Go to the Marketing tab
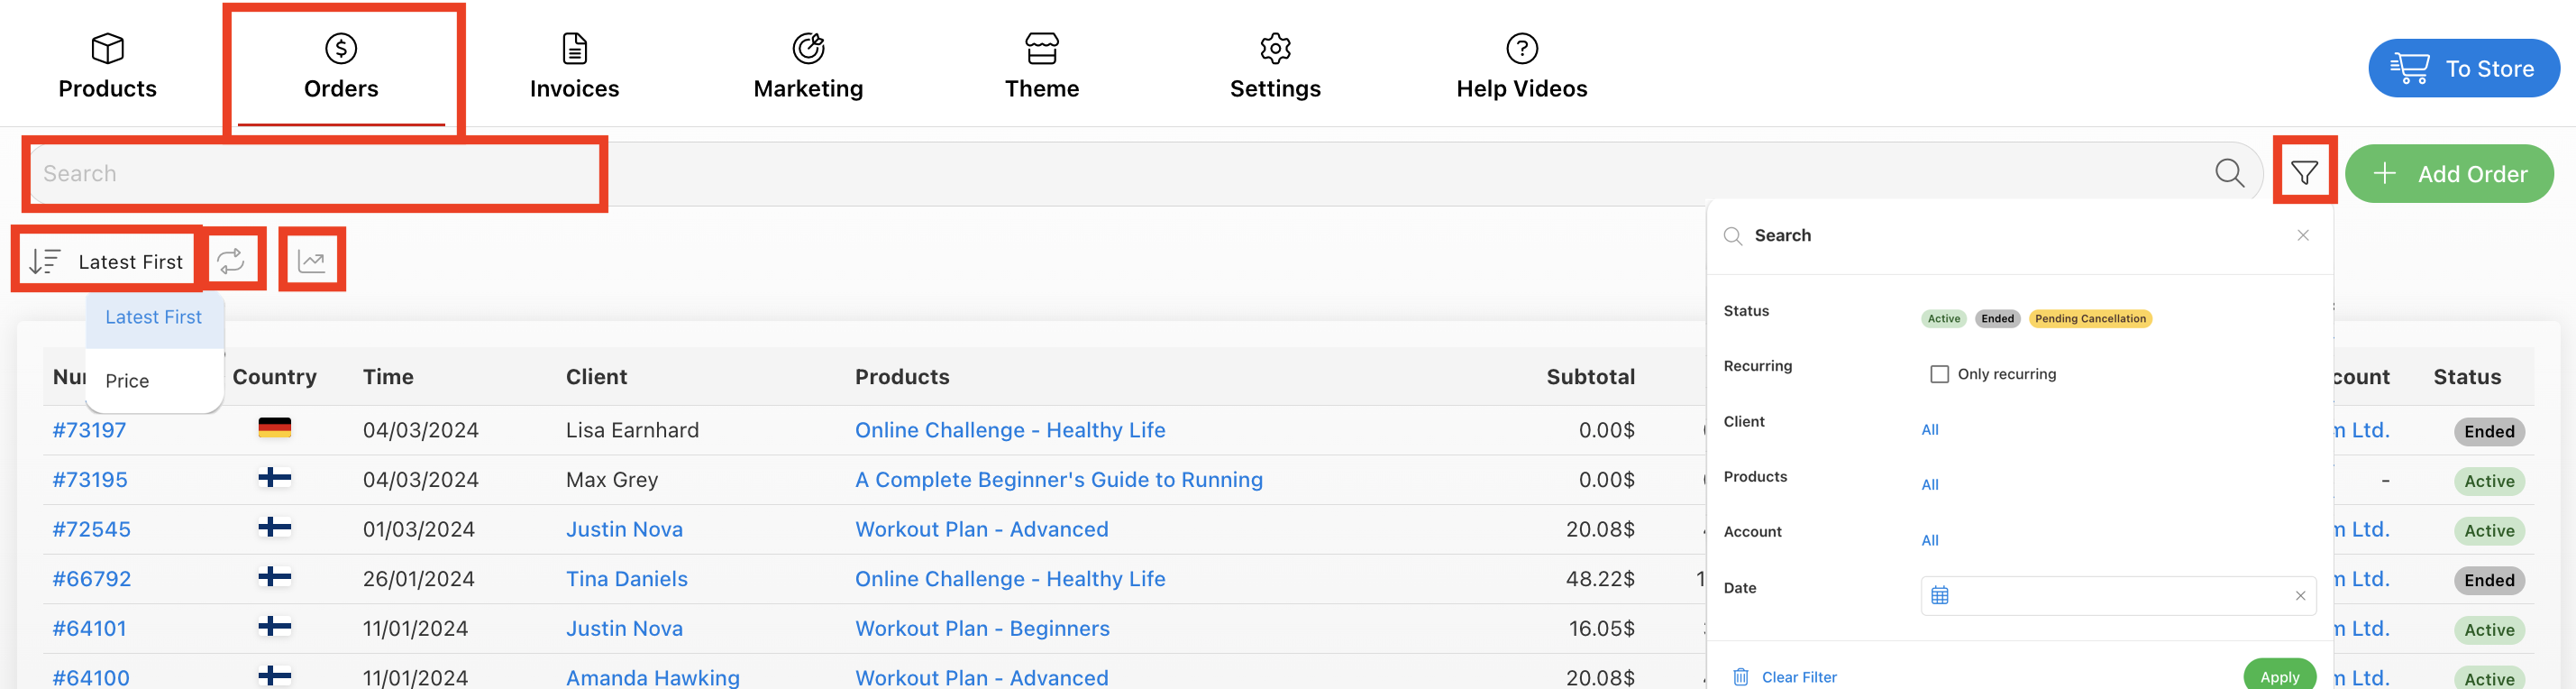 pos(808,66)
